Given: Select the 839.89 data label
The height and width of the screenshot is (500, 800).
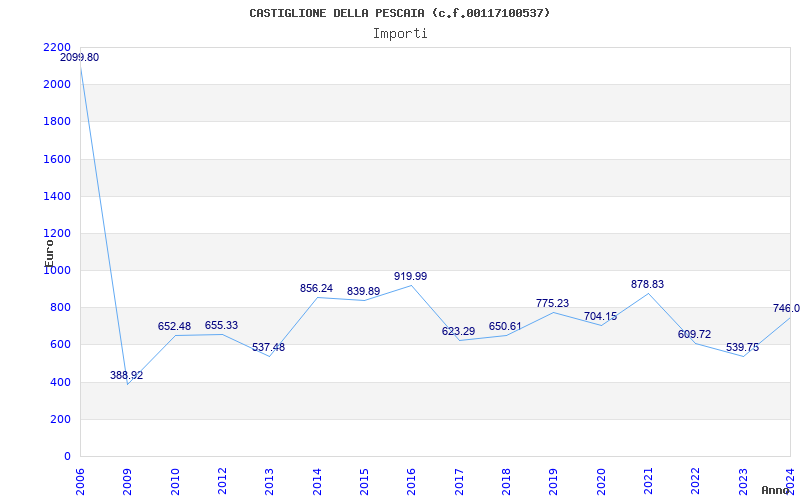Looking at the screenshot, I should pos(363,291).
